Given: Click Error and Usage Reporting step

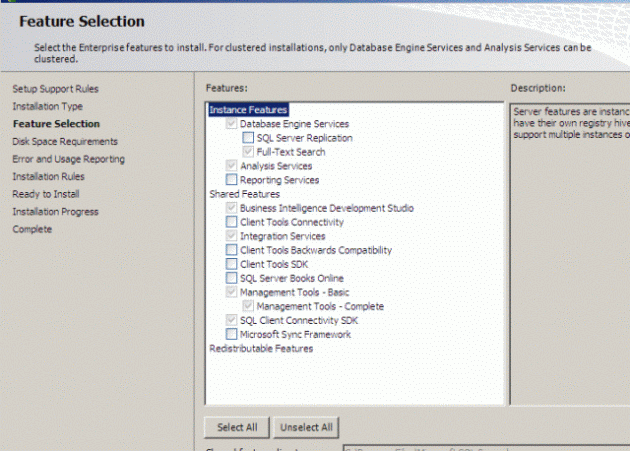Looking at the screenshot, I should click(69, 159).
